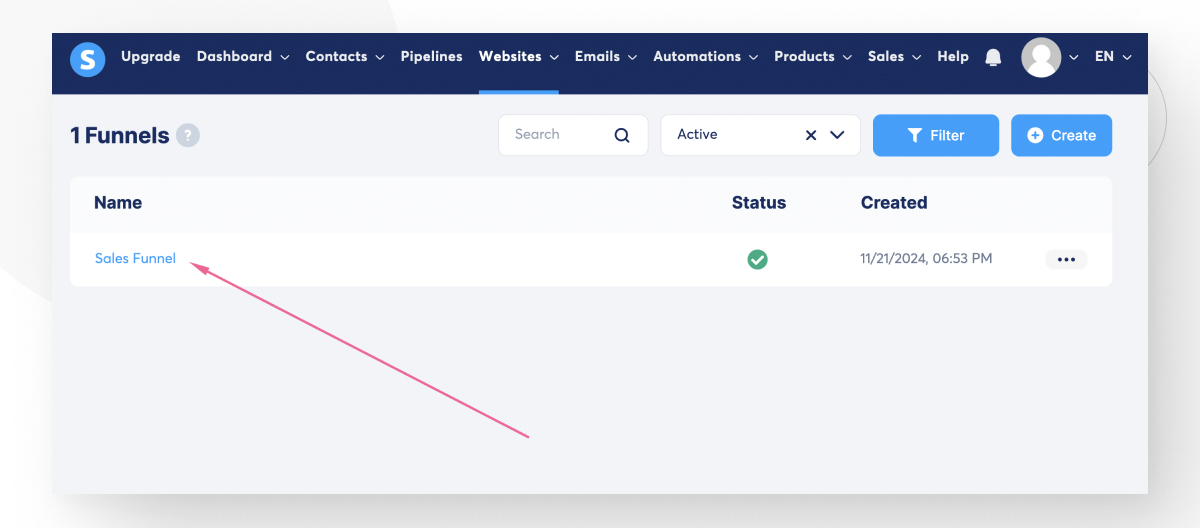The image size is (1200, 528).
Task: Go to Pipelines page
Action: (x=431, y=57)
